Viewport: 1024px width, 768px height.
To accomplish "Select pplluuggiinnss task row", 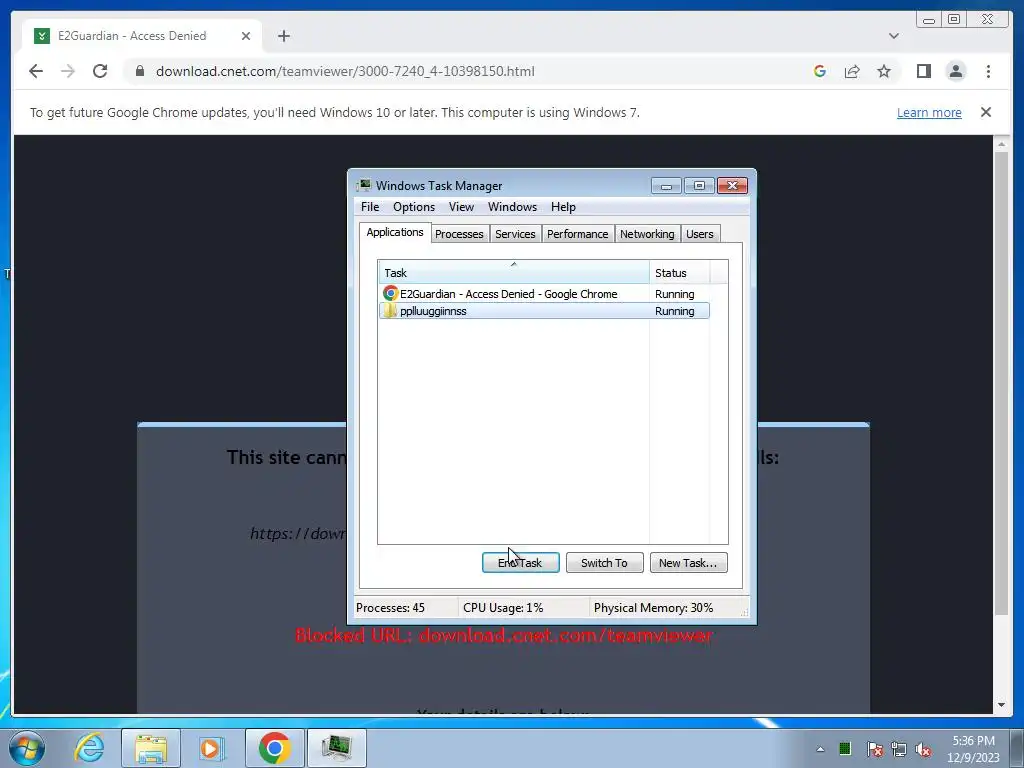I will pos(544,311).
